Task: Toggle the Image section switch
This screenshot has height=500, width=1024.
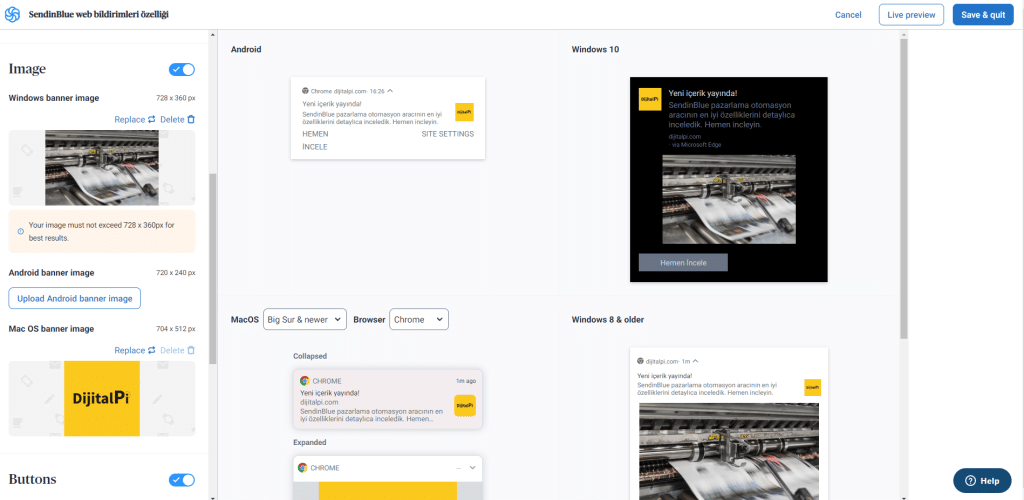Action: (182, 69)
